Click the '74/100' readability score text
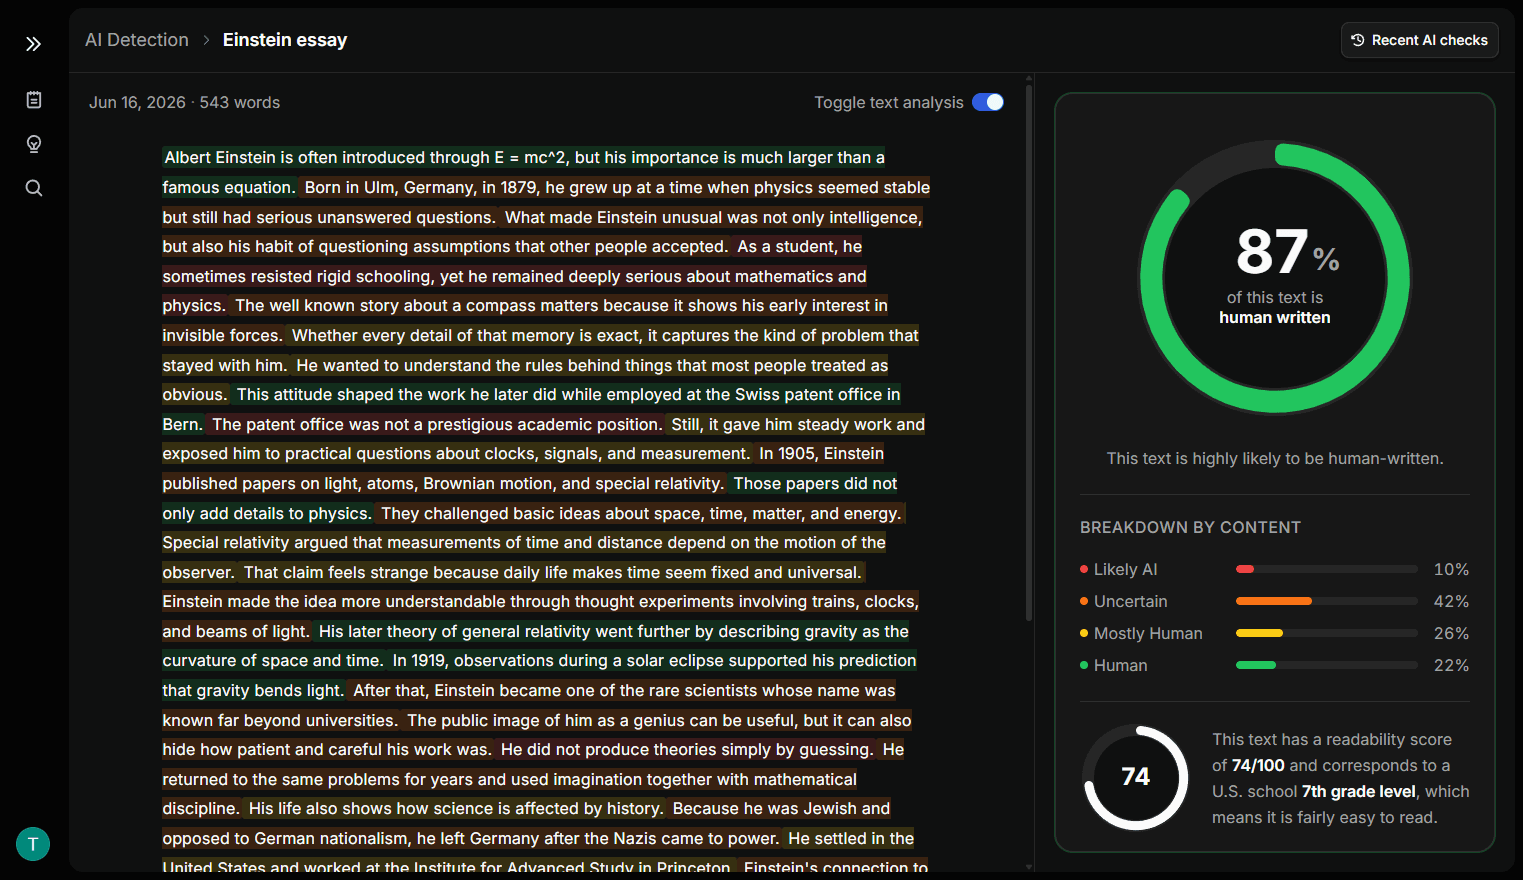The image size is (1523, 880). pyautogui.click(x=1258, y=765)
